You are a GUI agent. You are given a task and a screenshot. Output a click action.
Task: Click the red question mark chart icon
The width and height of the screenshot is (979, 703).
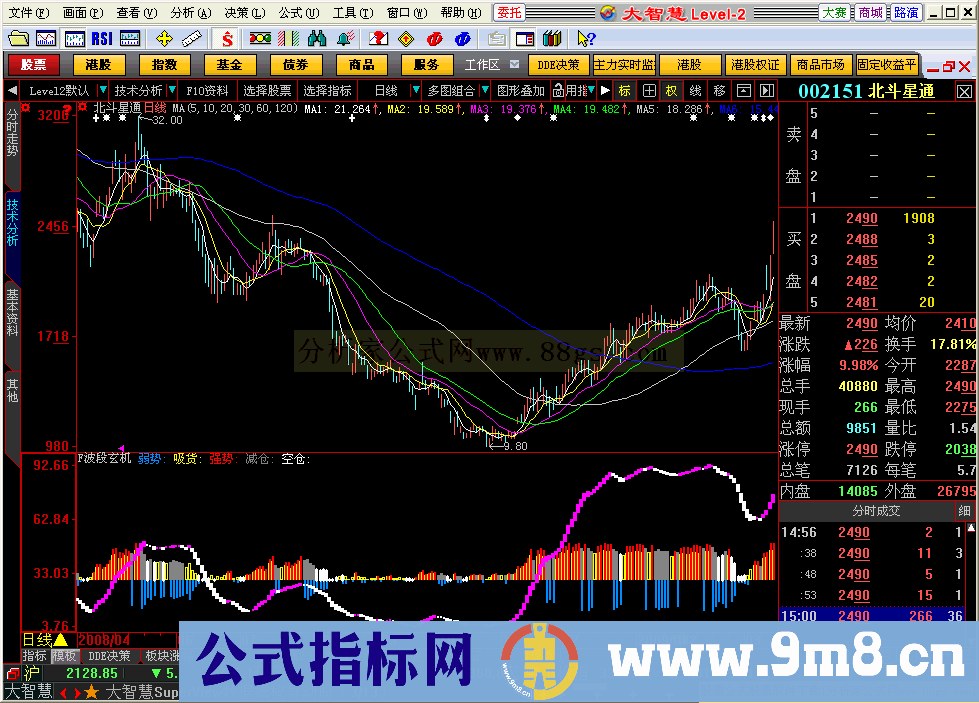click(378, 39)
